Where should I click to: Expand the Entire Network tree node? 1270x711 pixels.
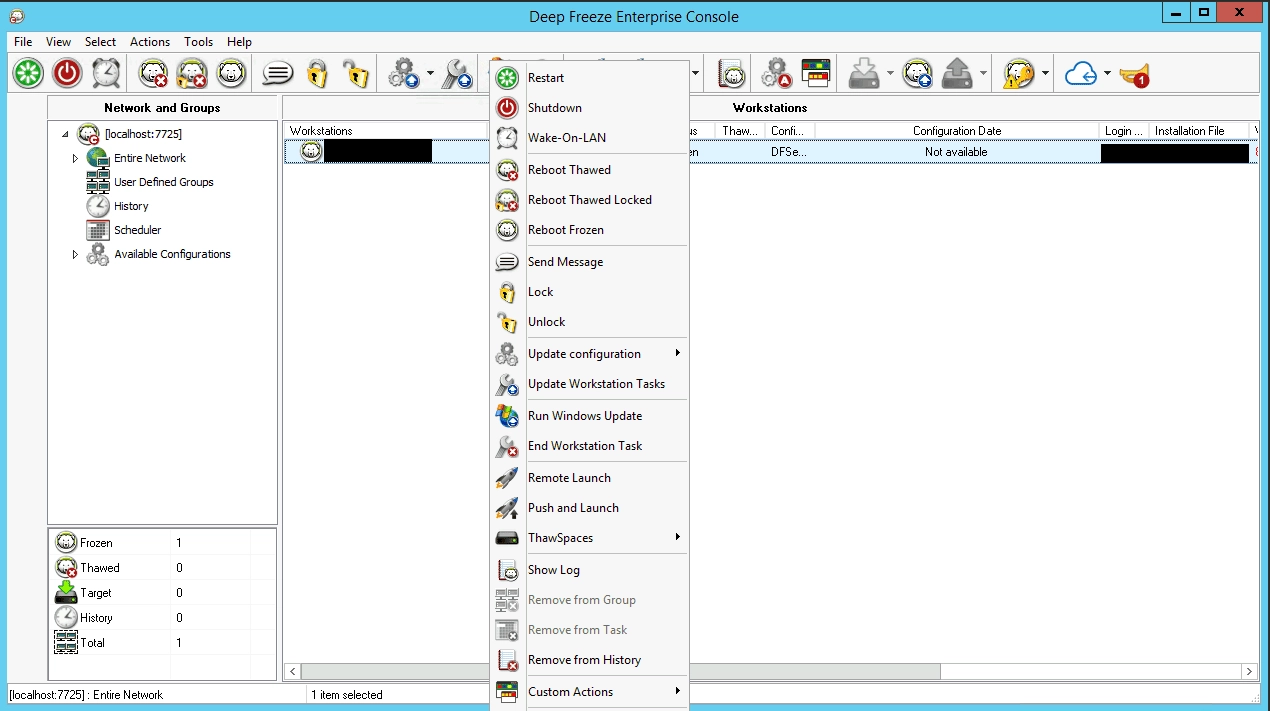point(75,158)
